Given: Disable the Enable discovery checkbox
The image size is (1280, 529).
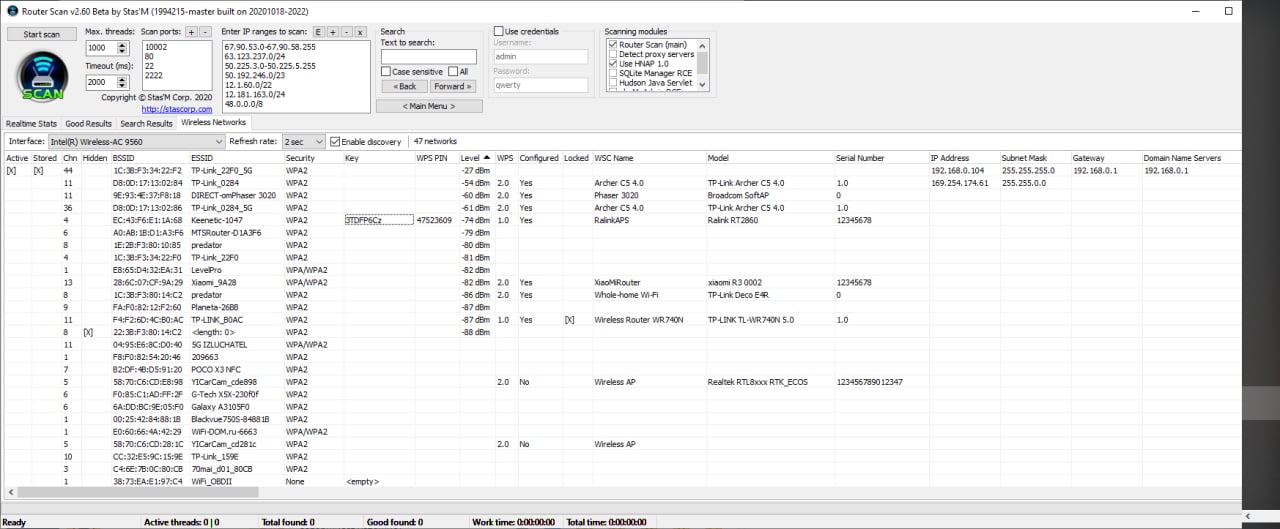Looking at the screenshot, I should tap(335, 142).
